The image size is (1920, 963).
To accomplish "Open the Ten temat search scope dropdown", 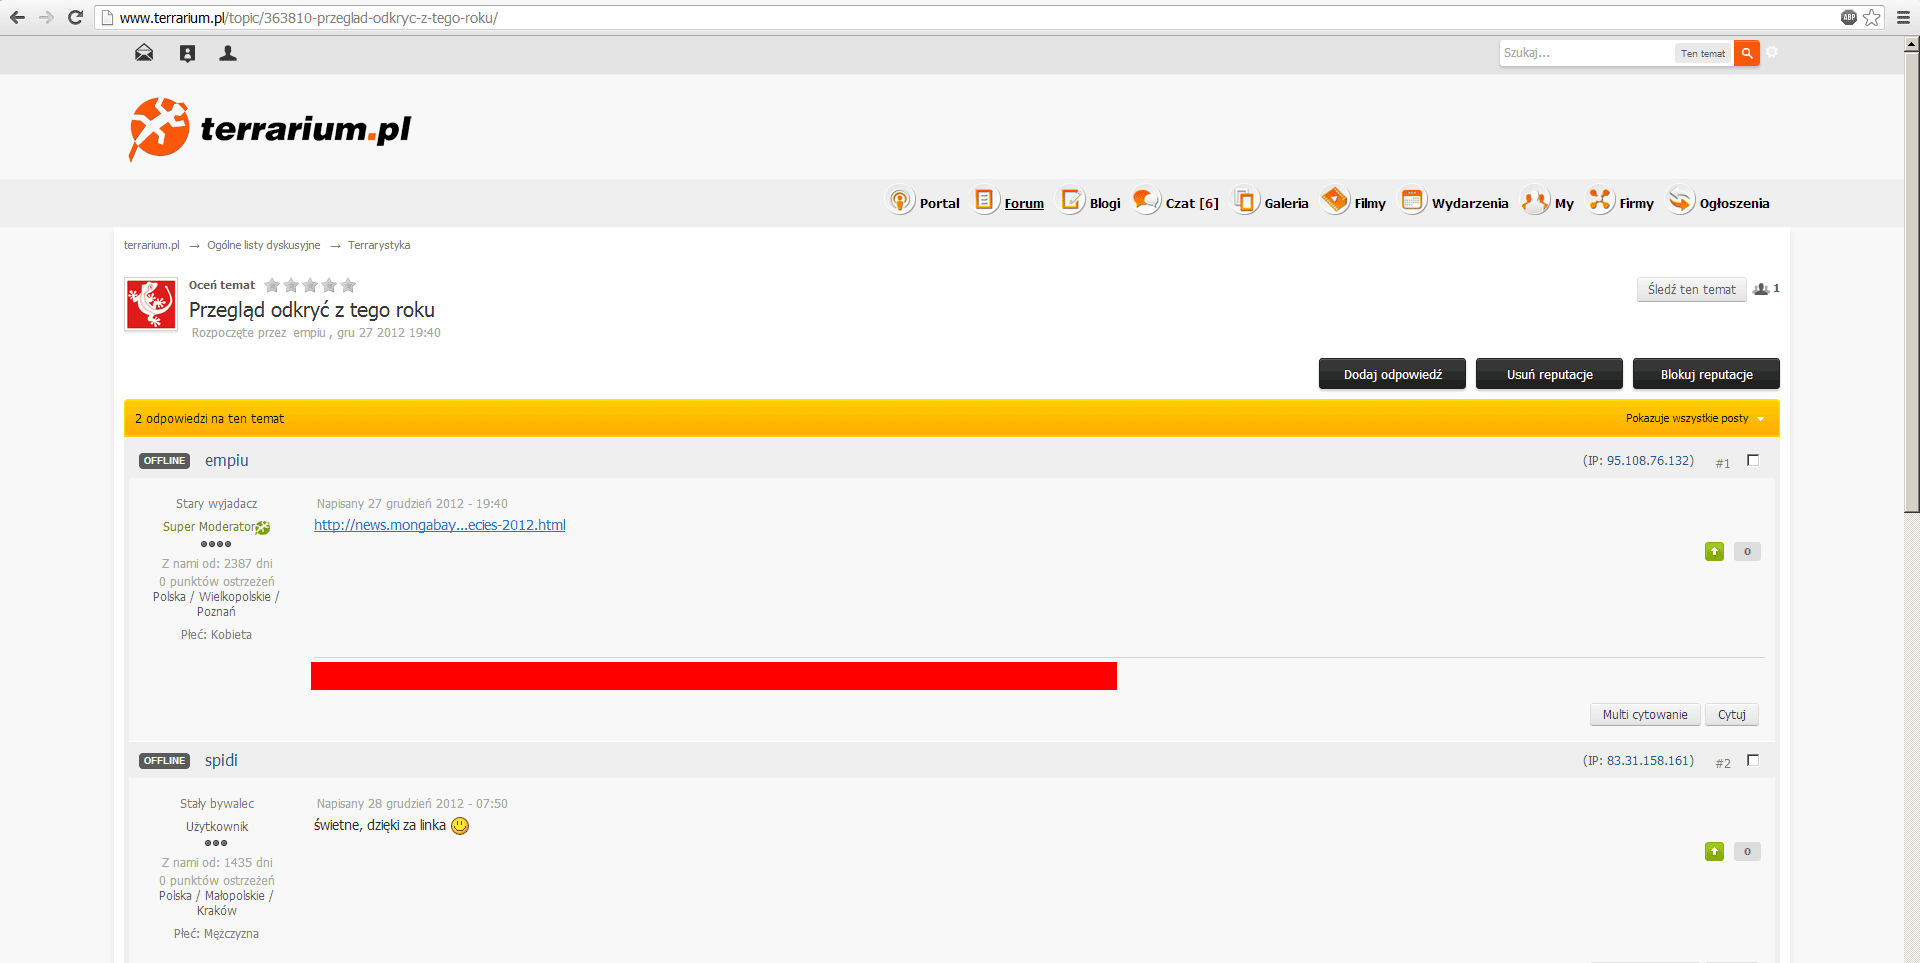I will 1702,54.
